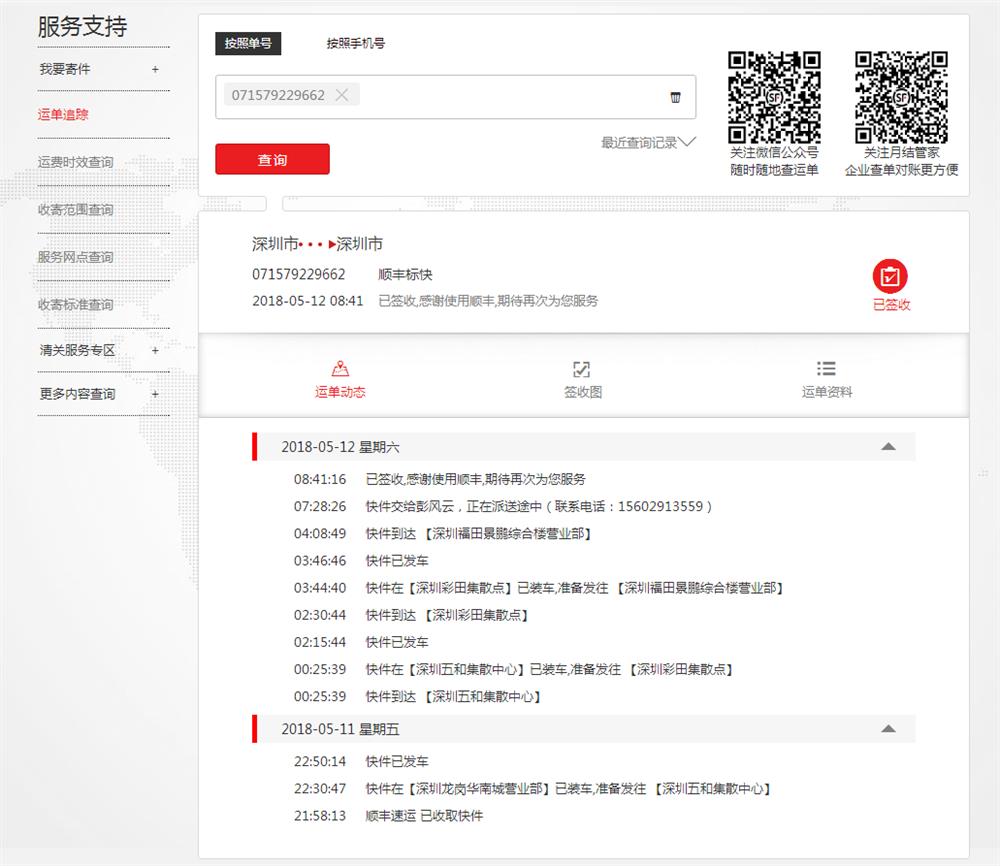The image size is (1000, 866).
Task: Click the 22:50:14 快件已发车 entry
Action: [361, 761]
